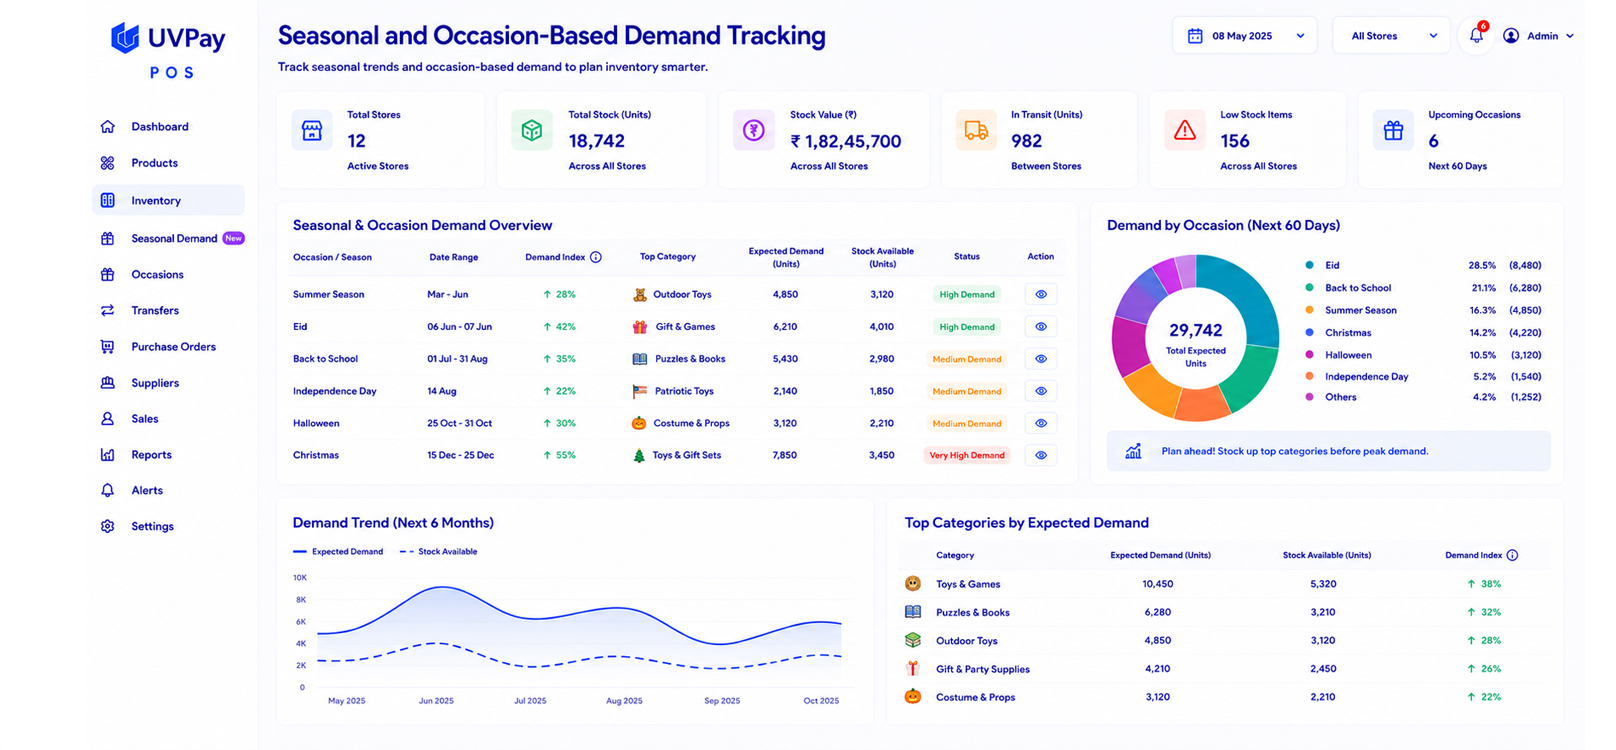1616x750 pixels.
Task: Click the Very High Demand status badge
Action: pos(967,455)
